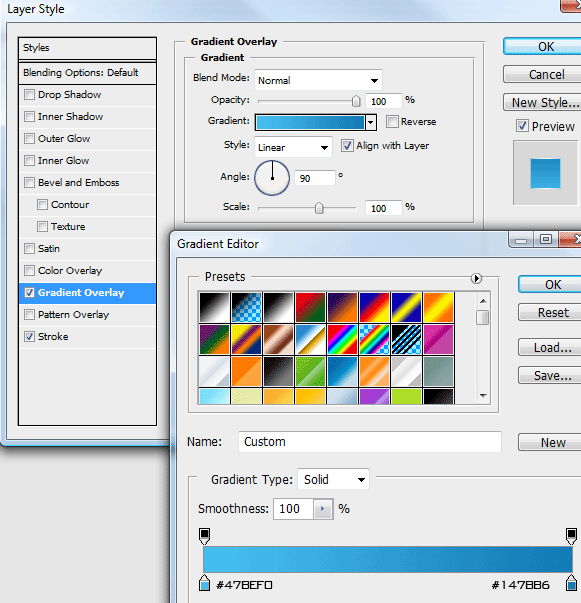This screenshot has height=603, width=581.
Task: Click the angle dial control
Action: pyautogui.click(x=272, y=178)
